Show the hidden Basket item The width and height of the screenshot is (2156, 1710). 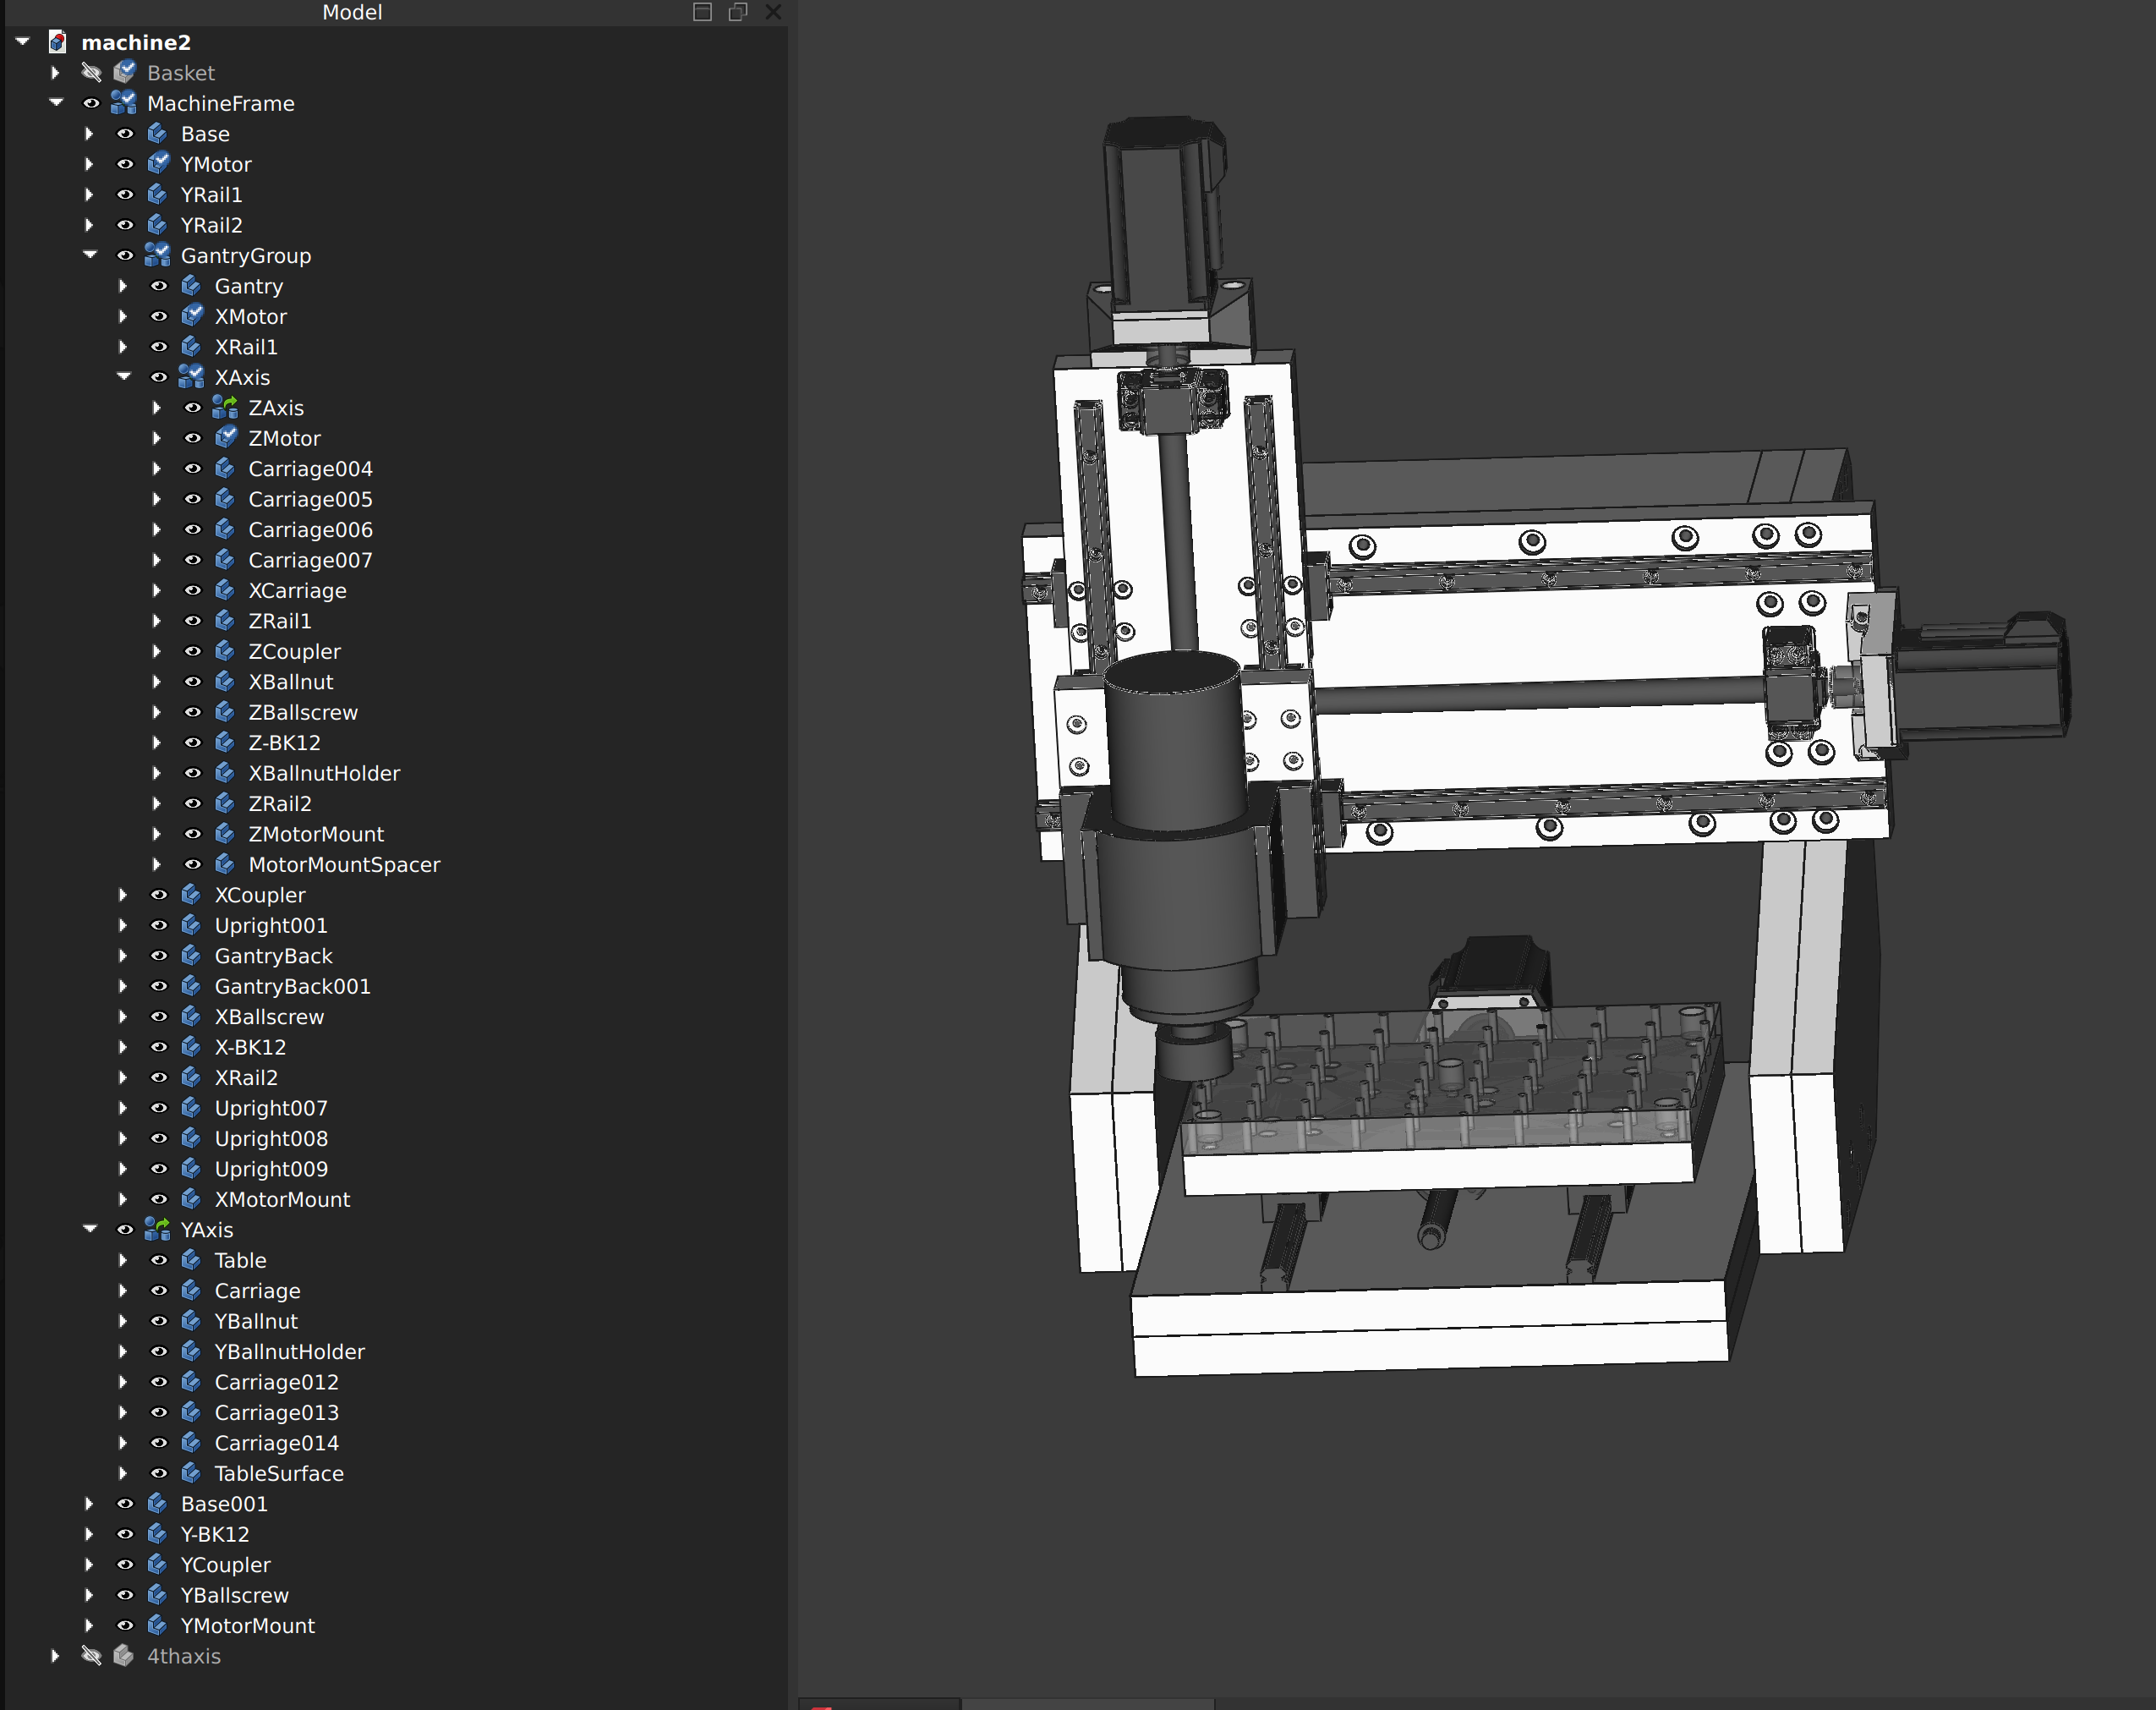click(91, 73)
